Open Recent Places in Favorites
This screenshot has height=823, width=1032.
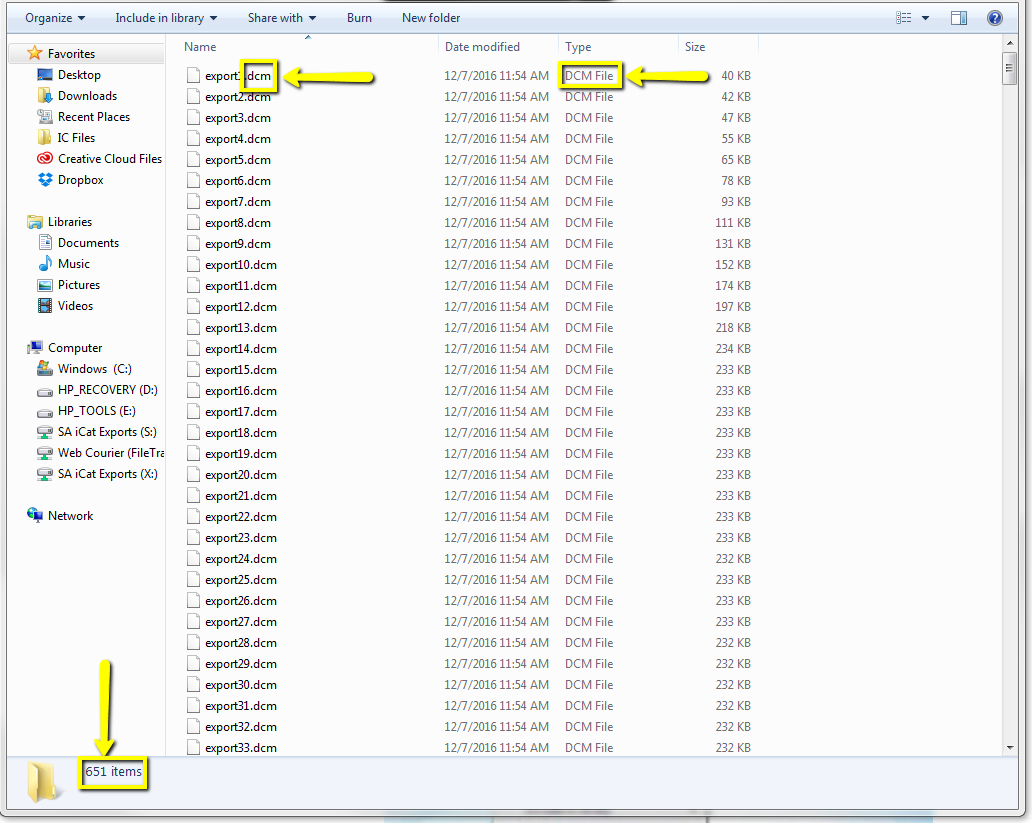(x=84, y=117)
